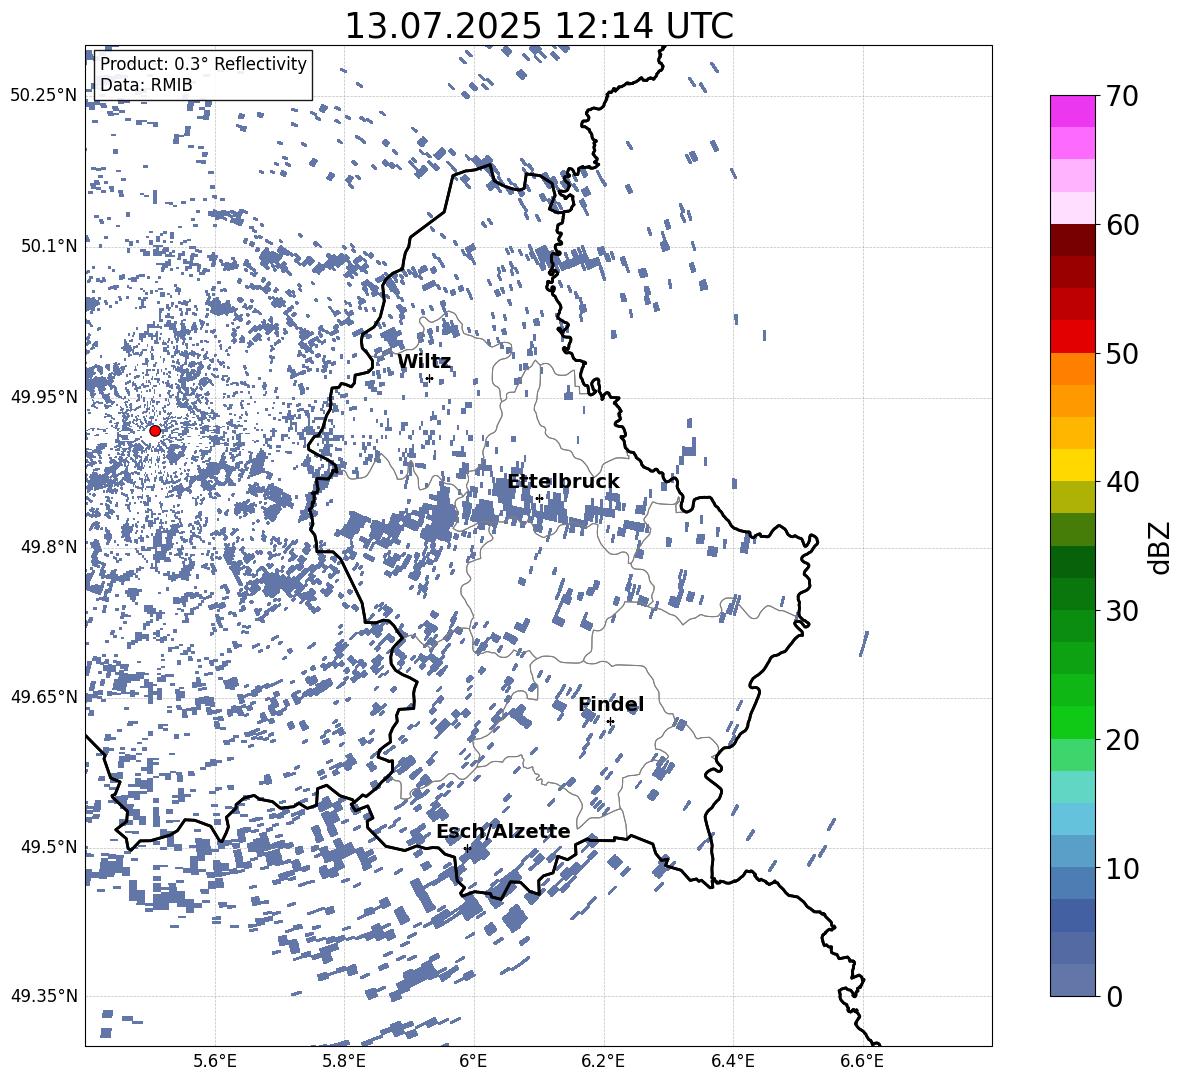Pick the orange colorbar swatch just below 50
Screen dimensions: 1184x1081
tap(1073, 369)
